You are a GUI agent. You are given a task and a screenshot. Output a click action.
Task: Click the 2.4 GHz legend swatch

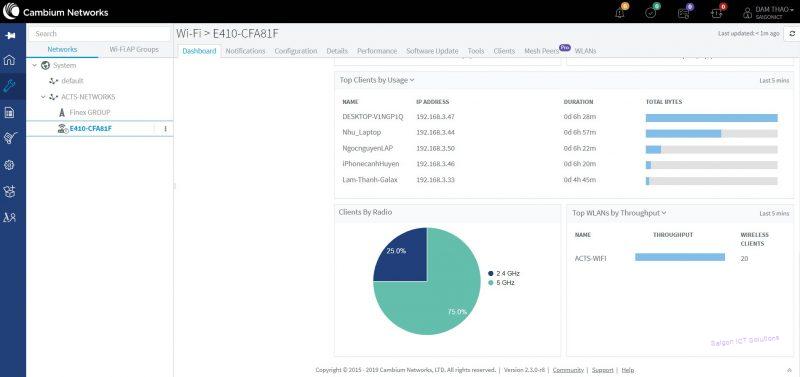[491, 273]
